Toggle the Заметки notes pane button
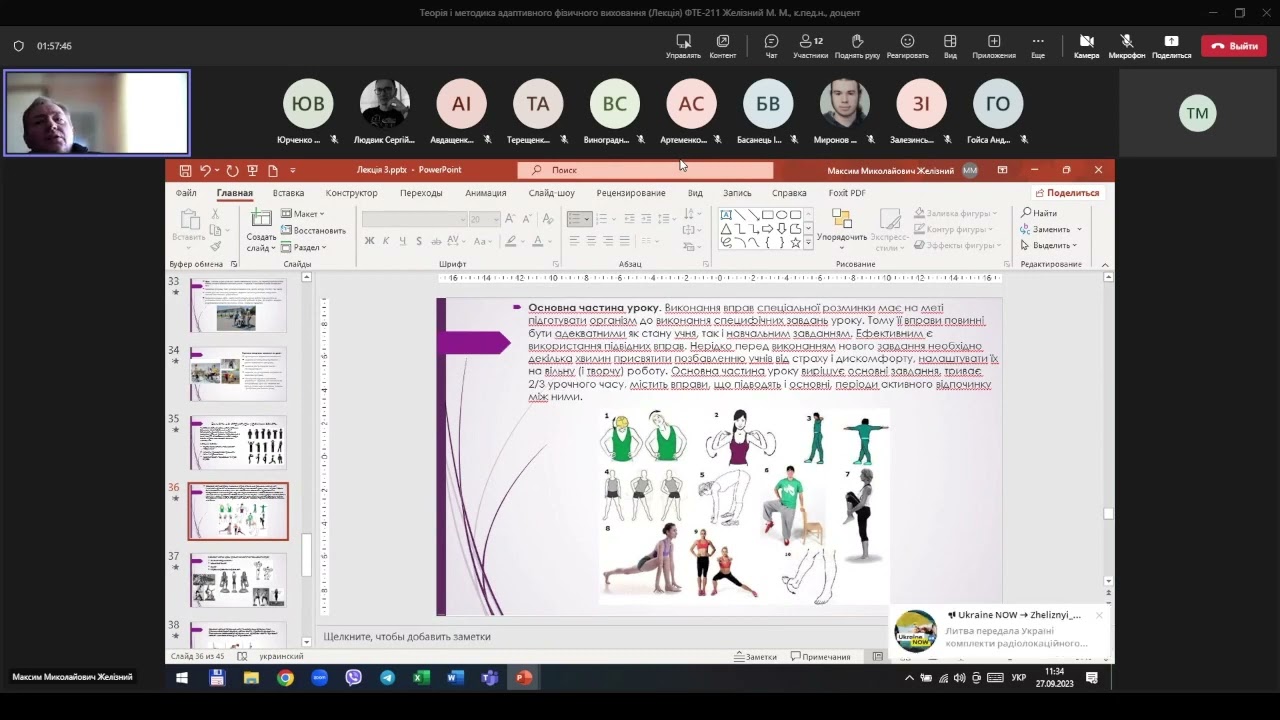This screenshot has width=1280, height=720. [755, 657]
